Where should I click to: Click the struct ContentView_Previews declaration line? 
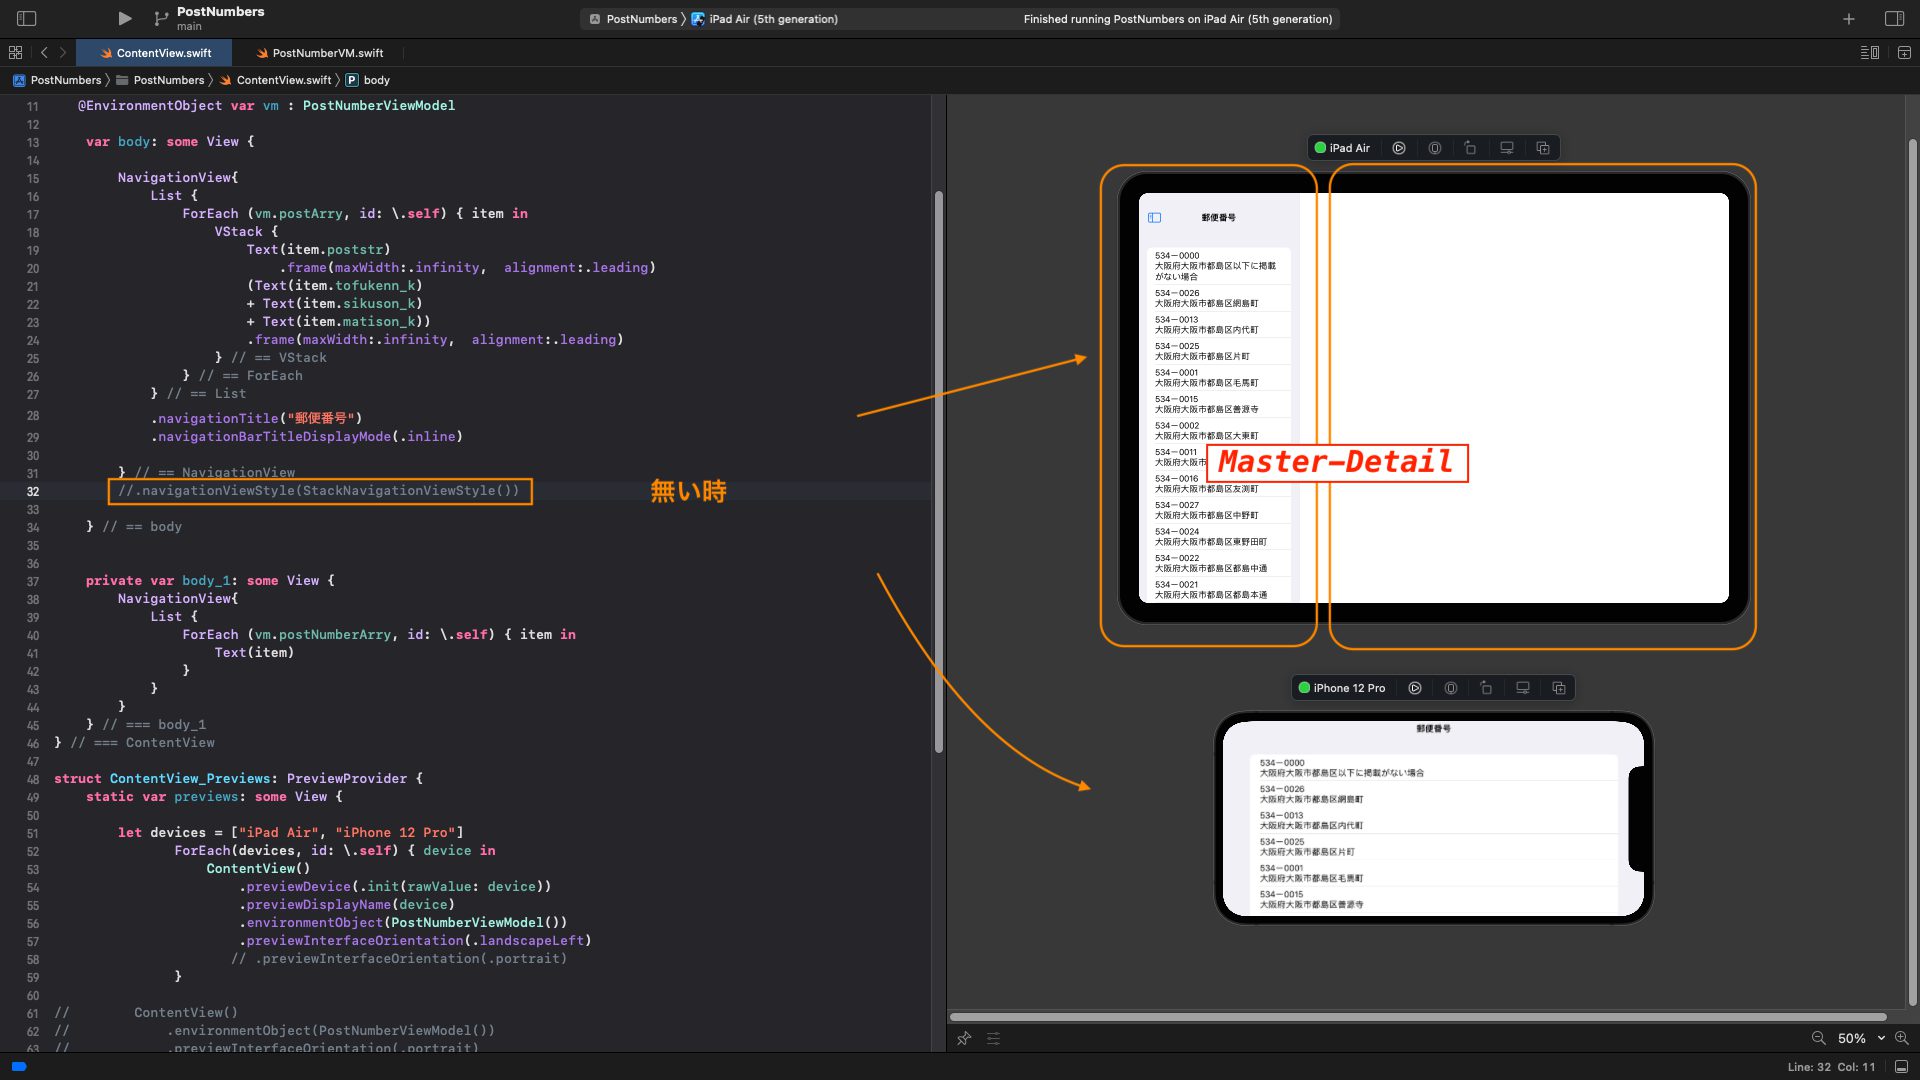pyautogui.click(x=238, y=778)
